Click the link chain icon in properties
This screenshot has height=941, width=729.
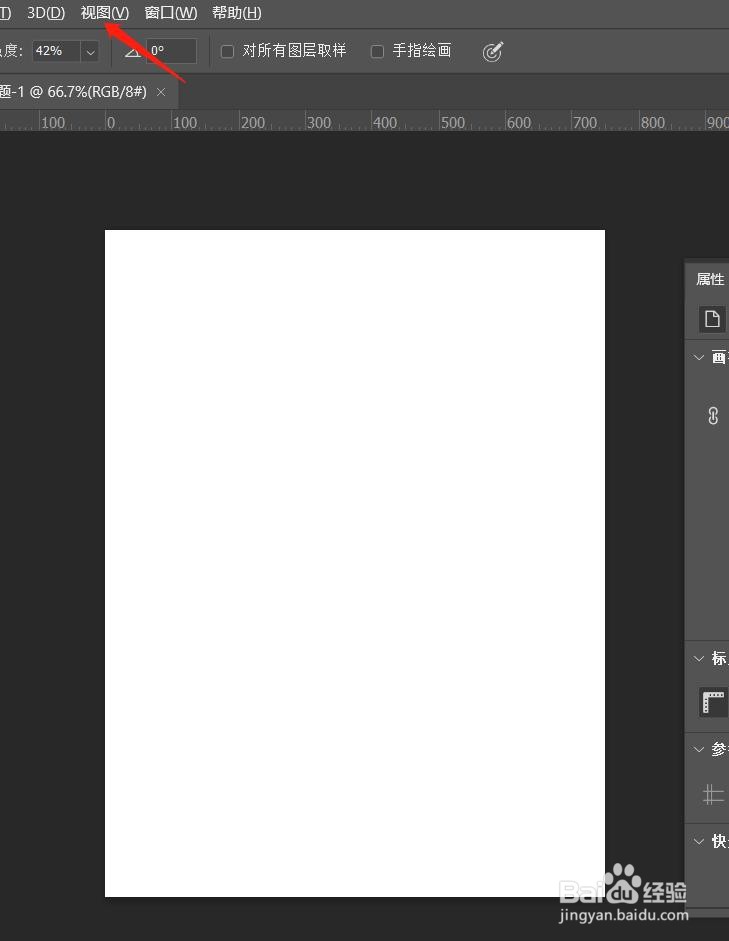click(x=713, y=415)
